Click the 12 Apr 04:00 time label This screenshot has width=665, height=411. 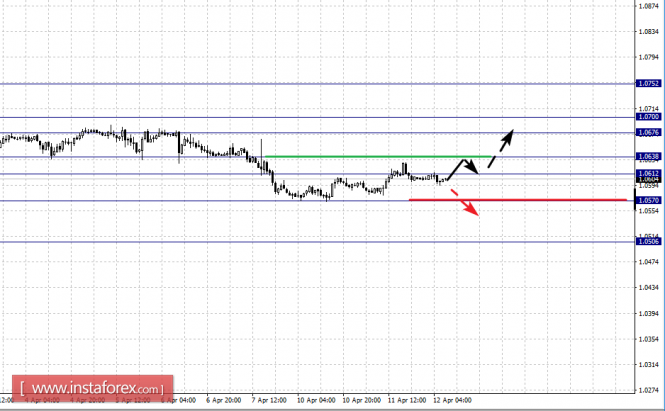tap(452, 400)
